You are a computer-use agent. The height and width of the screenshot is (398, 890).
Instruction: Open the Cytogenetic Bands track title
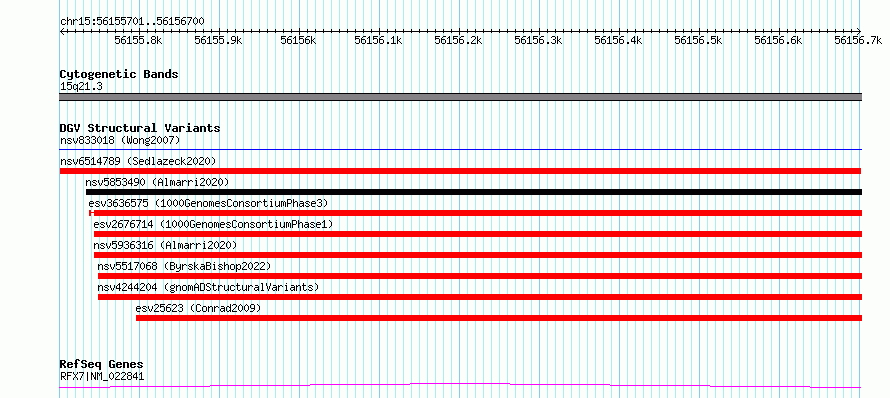click(119, 74)
